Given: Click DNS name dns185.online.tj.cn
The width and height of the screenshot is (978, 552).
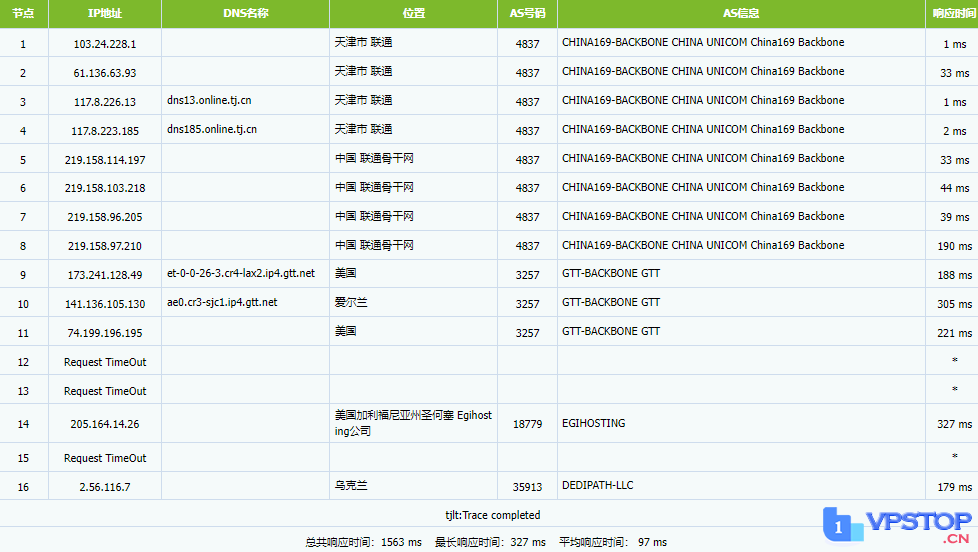Looking at the screenshot, I should [x=212, y=129].
